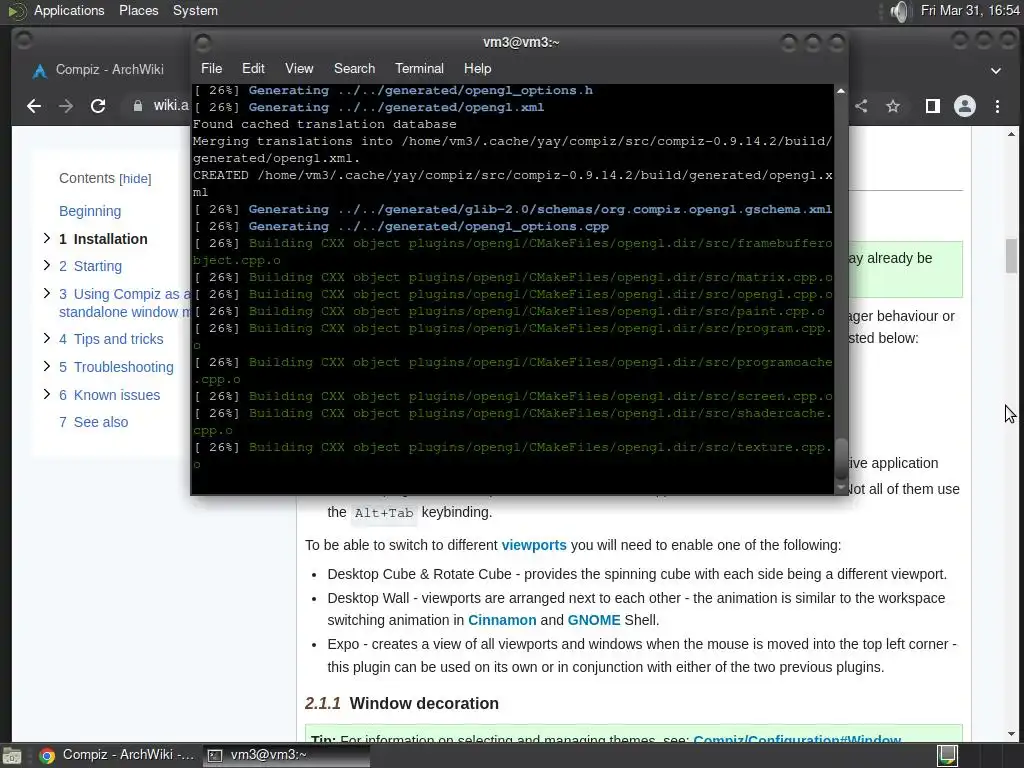
Task: Open terminal Edit menu
Action: pos(253,69)
